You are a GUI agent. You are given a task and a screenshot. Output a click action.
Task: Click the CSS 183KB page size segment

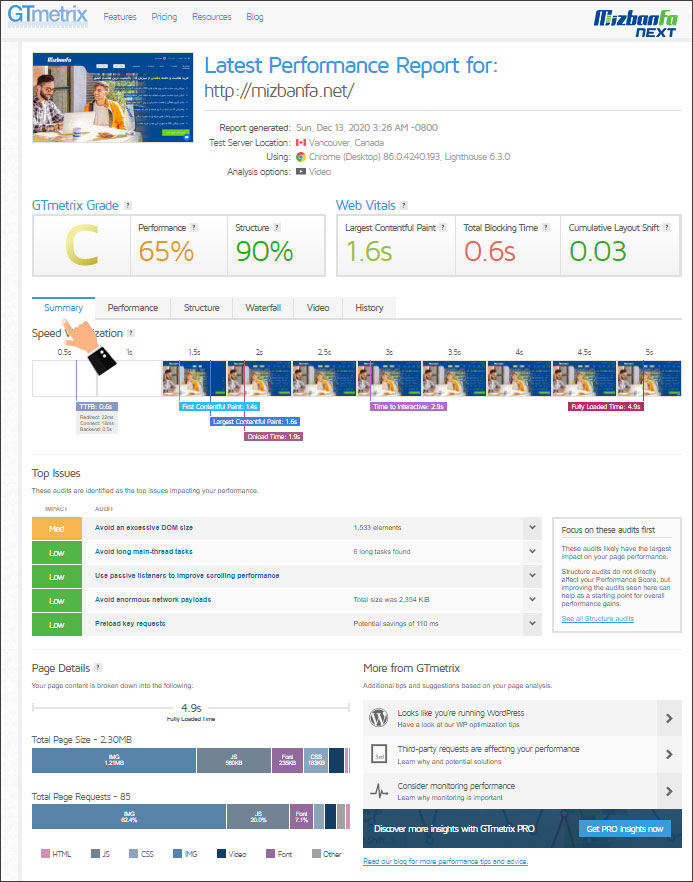[x=316, y=760]
